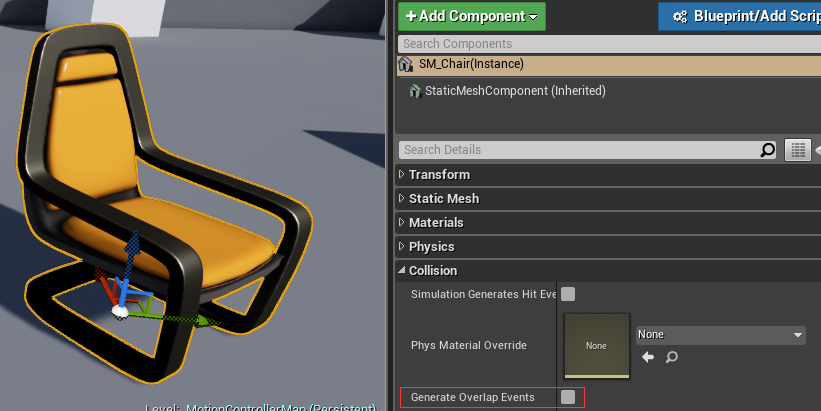Select the SM_Chair actor icon in components
The height and width of the screenshot is (411, 821).
(405, 64)
